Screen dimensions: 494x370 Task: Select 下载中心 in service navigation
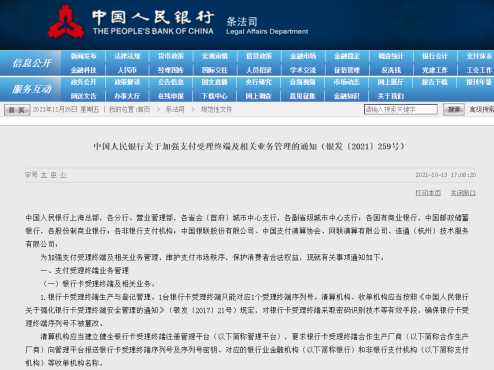tap(215, 96)
